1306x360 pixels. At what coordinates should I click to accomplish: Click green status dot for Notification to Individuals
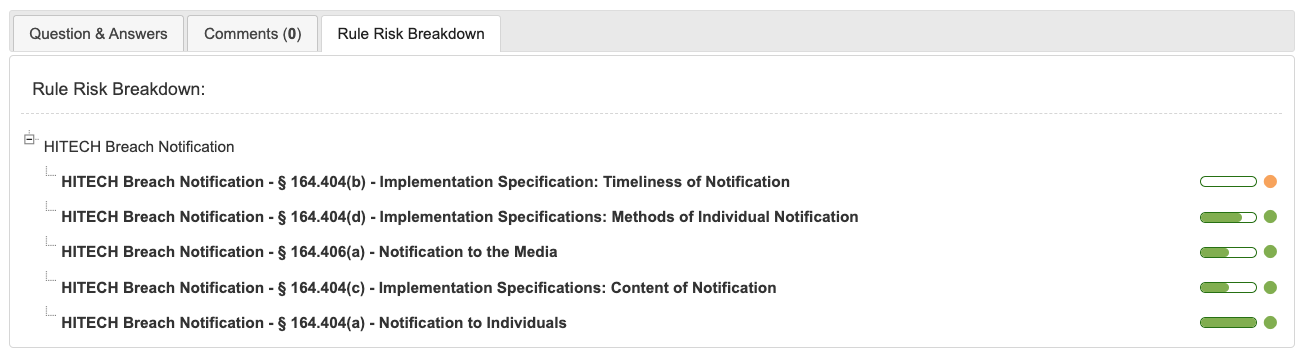[x=1270, y=323]
